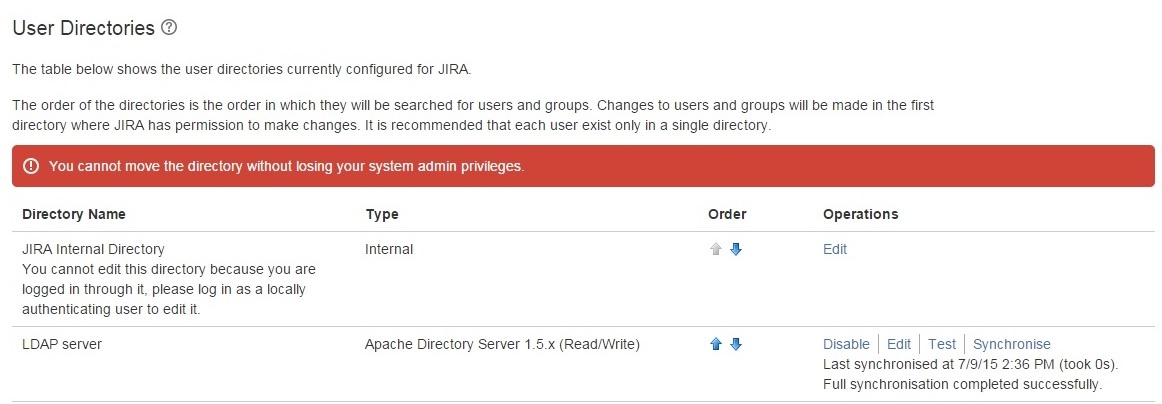Screen dimensions: 1162x404
Task: Open the help icon beside User Directories
Action: [169, 28]
